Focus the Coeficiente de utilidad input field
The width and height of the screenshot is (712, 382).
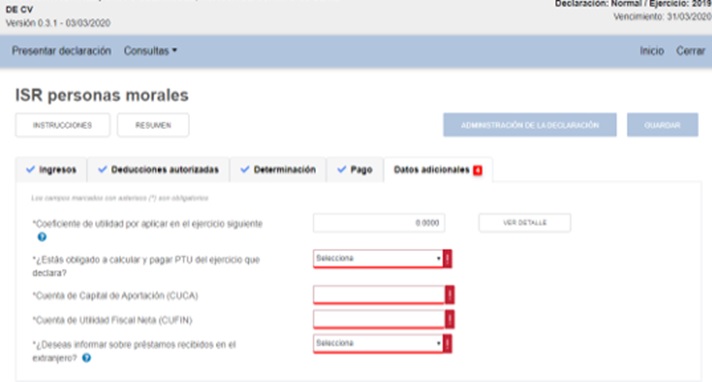pos(379,223)
